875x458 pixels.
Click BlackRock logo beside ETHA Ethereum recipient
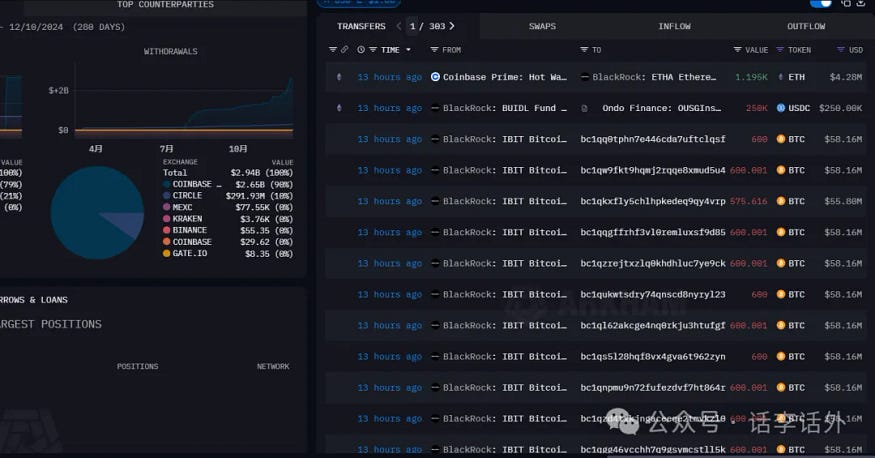pyautogui.click(x=585, y=77)
